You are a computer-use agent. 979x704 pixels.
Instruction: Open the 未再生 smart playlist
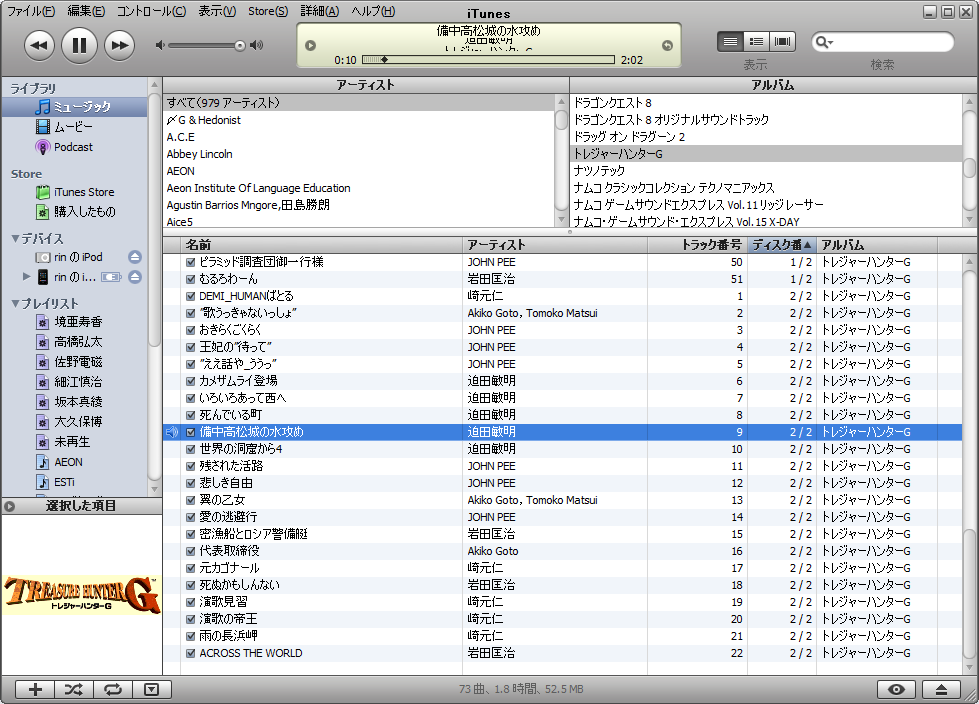[x=74, y=441]
